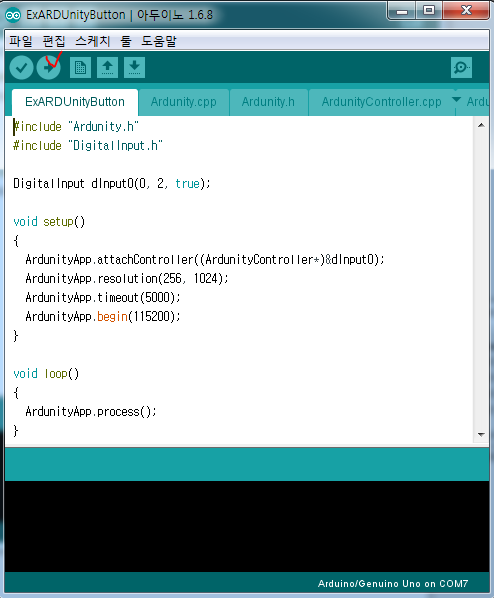Click the ArdunityApp.timeout(5000) line
The image size is (494, 598).
(x=103, y=297)
